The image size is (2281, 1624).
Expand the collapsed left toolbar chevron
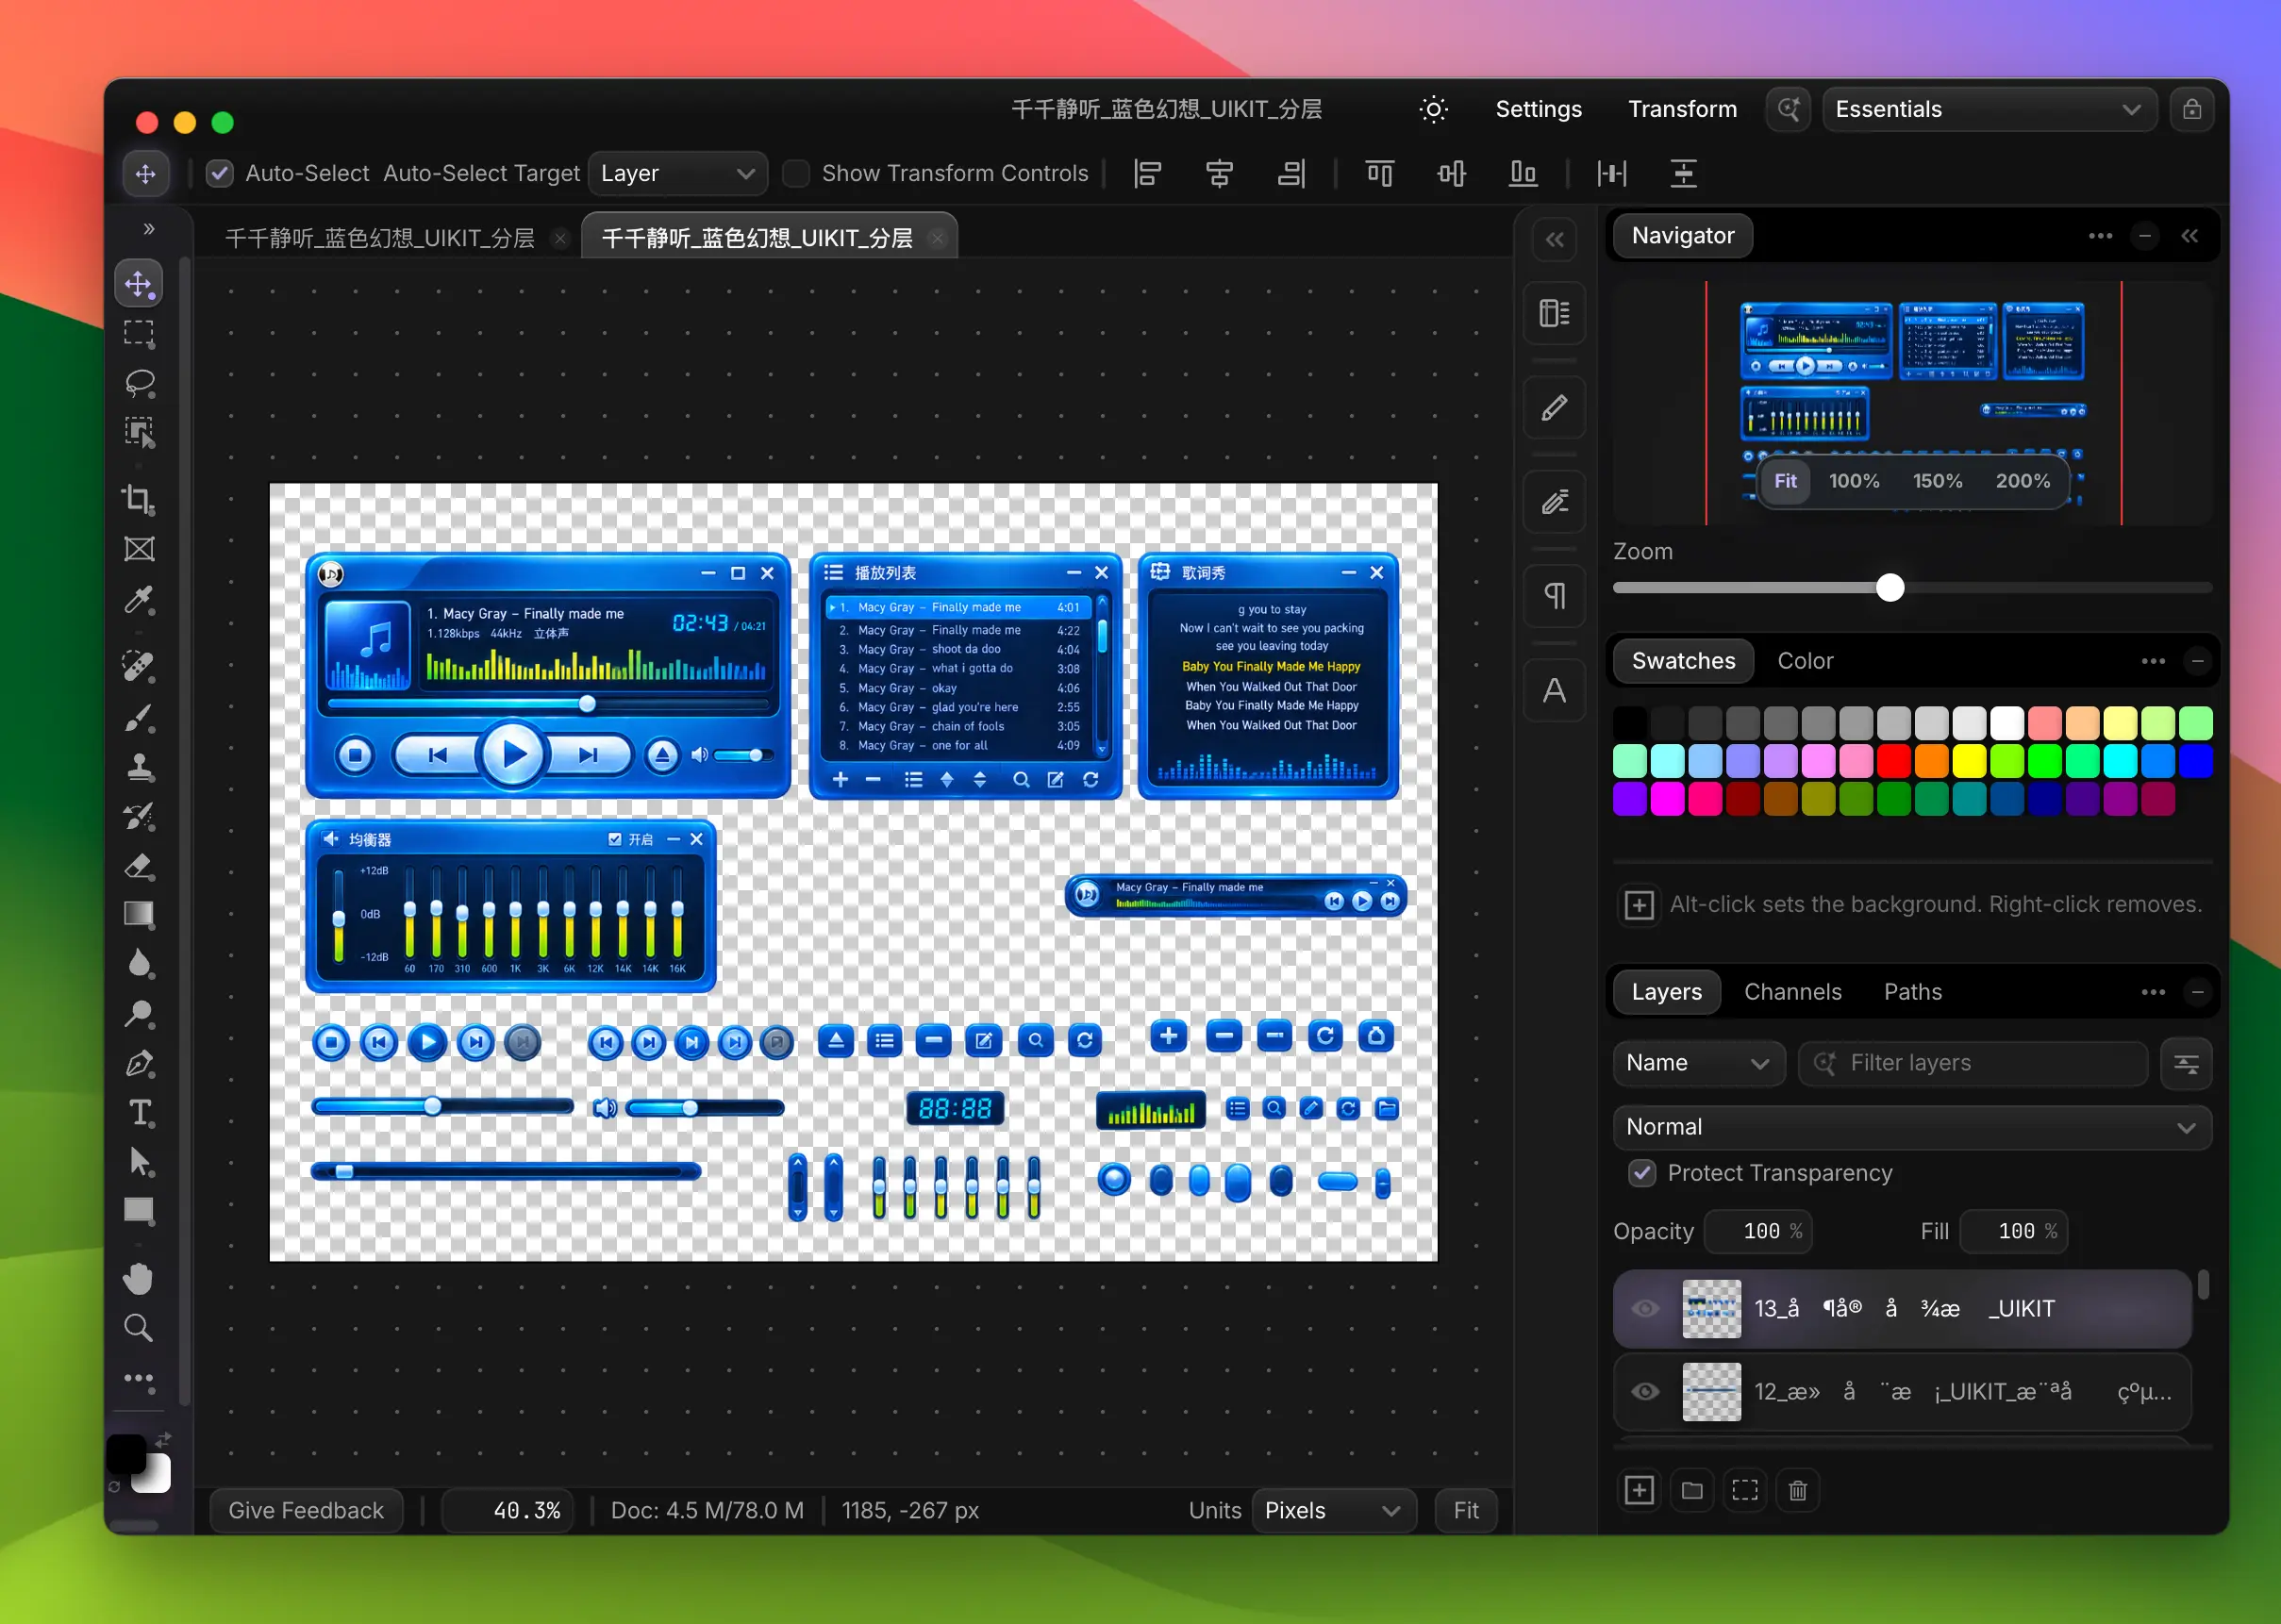pos(149,229)
